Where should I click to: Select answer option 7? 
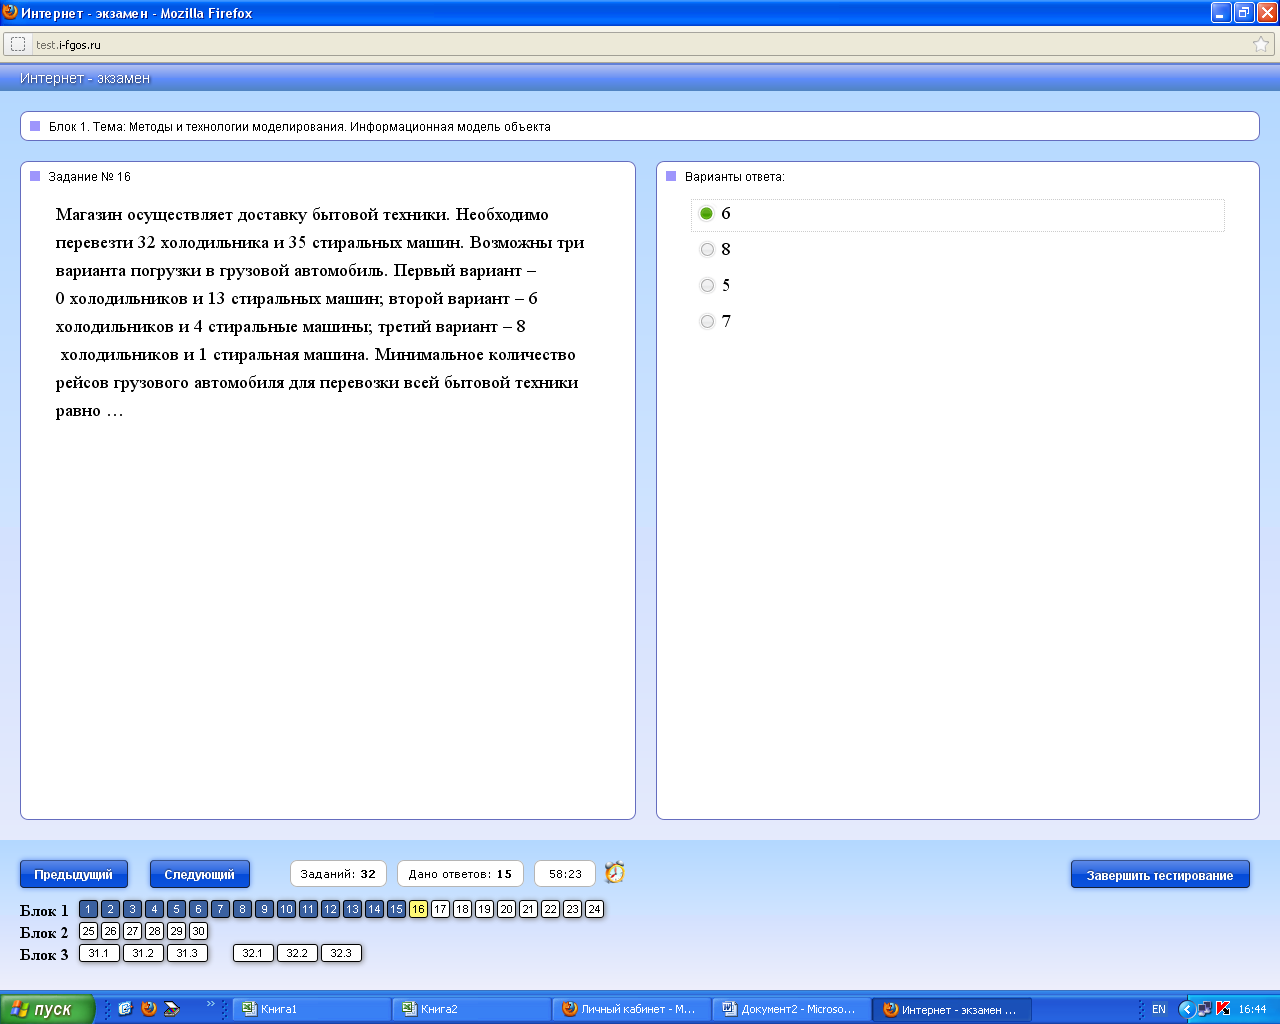click(x=707, y=322)
